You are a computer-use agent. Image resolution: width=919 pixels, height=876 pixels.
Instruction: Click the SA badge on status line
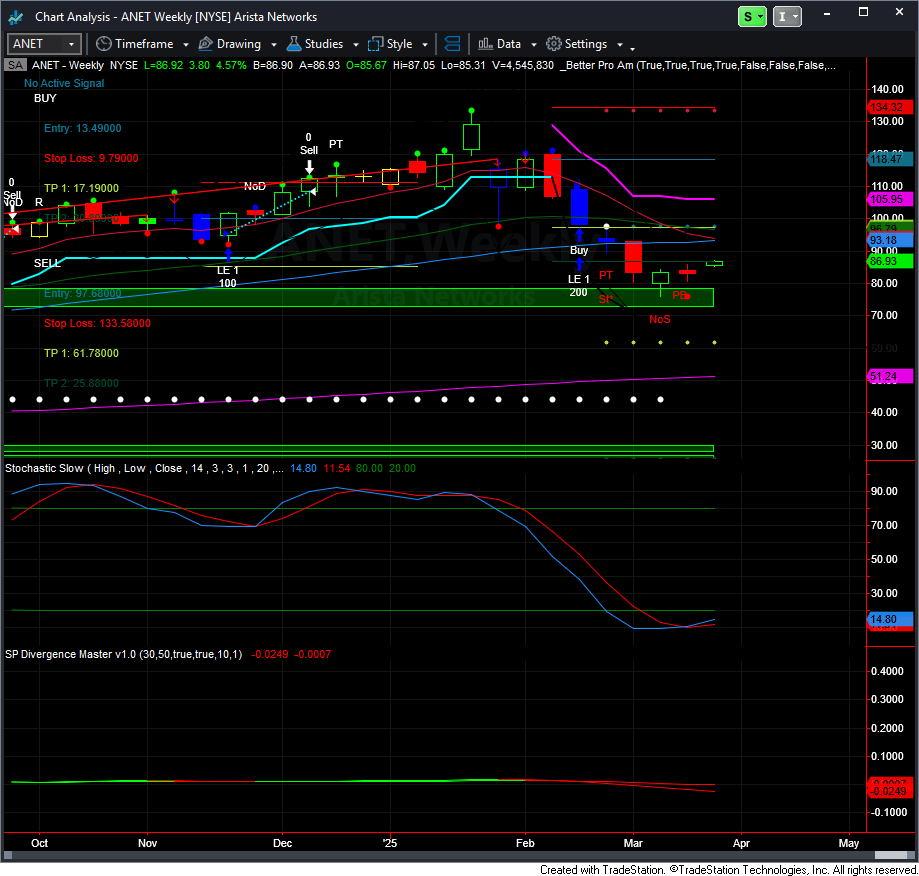15,65
